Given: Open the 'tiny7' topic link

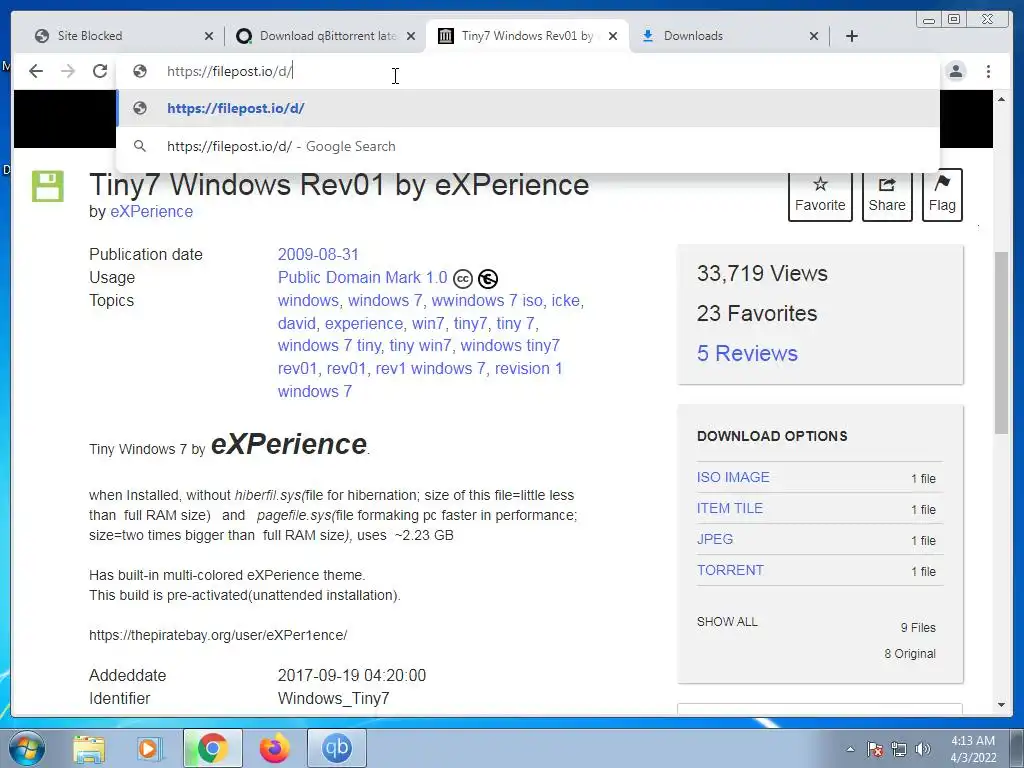Looking at the screenshot, I should point(470,323).
